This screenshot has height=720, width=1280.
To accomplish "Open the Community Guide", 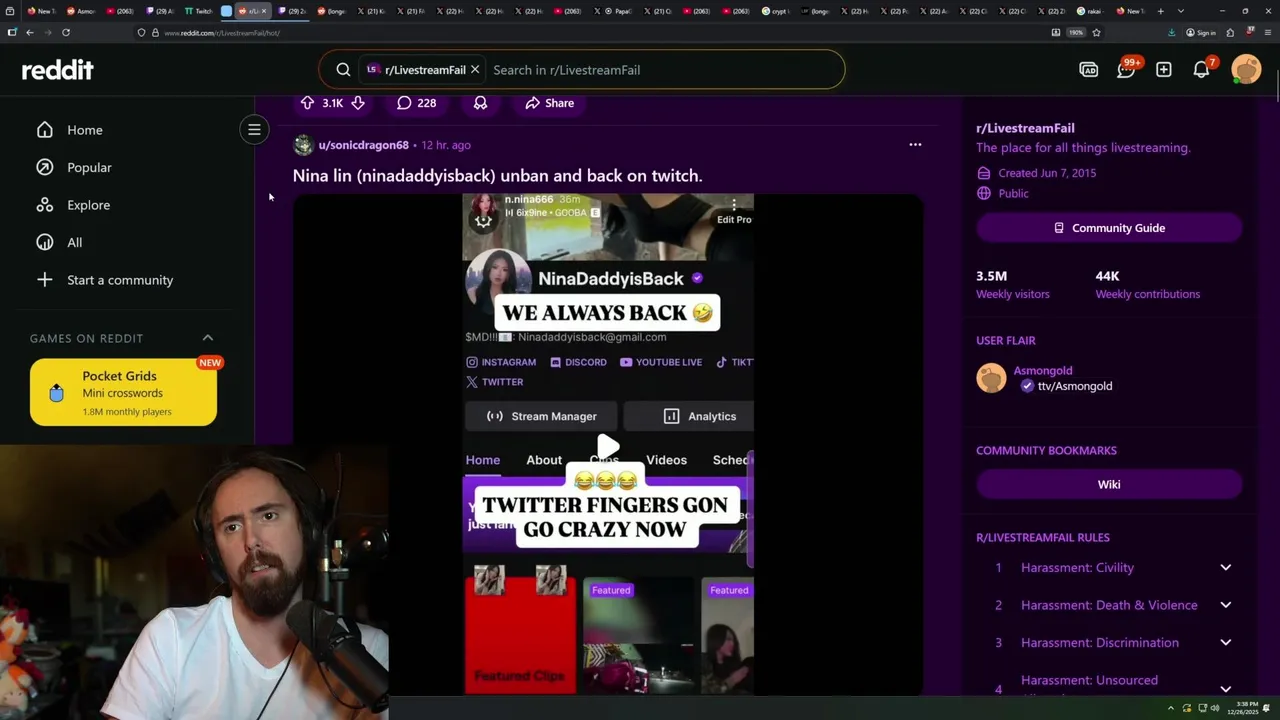I will point(1109,228).
